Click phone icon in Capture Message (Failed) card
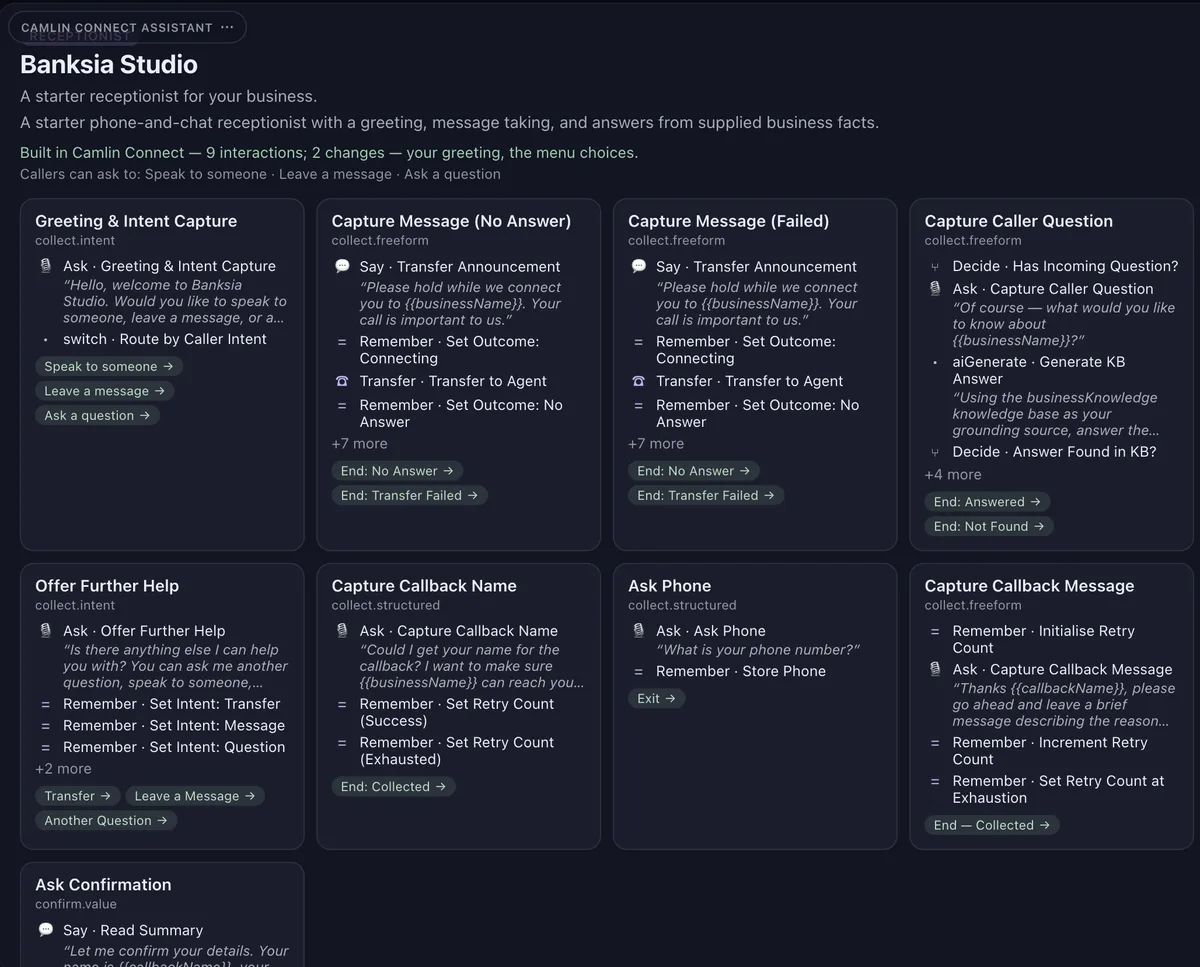1200x967 pixels. pyautogui.click(x=638, y=381)
